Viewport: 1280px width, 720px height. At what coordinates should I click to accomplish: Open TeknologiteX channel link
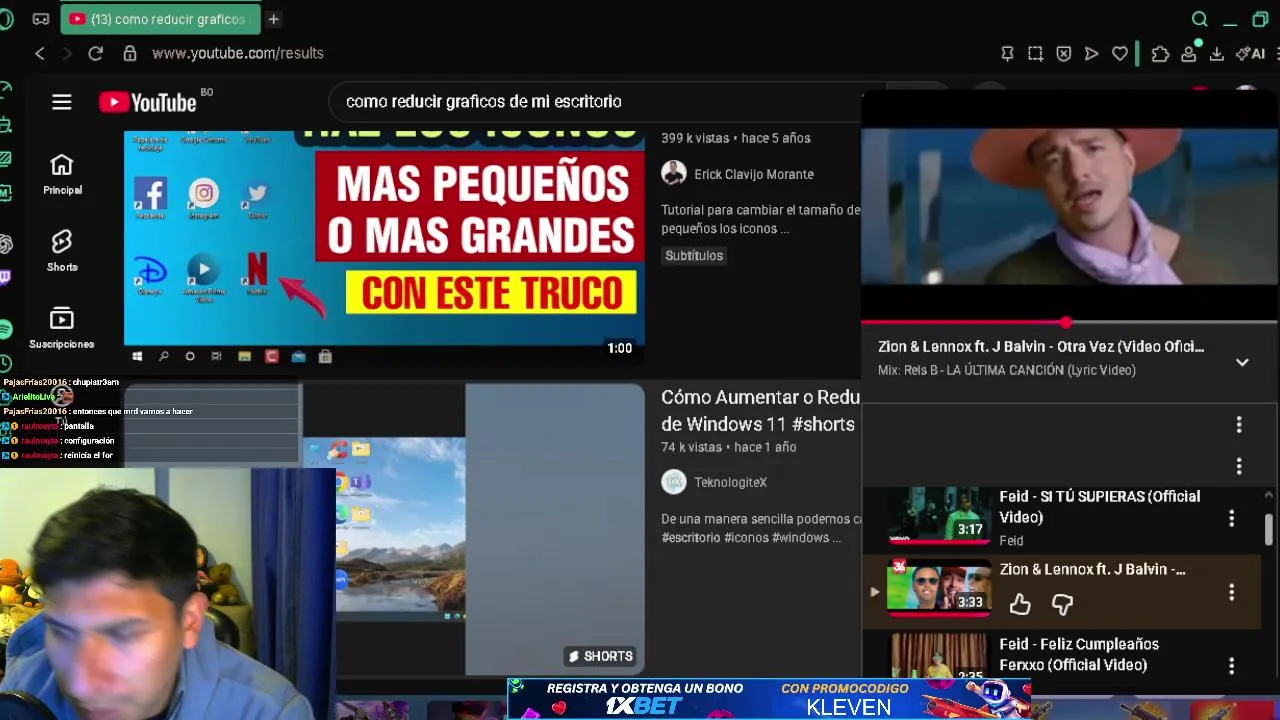pos(730,482)
